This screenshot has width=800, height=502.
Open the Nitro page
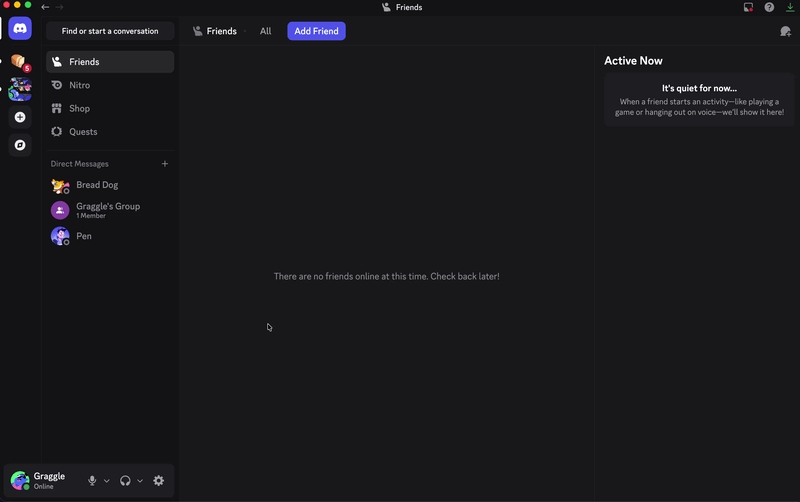(x=110, y=85)
